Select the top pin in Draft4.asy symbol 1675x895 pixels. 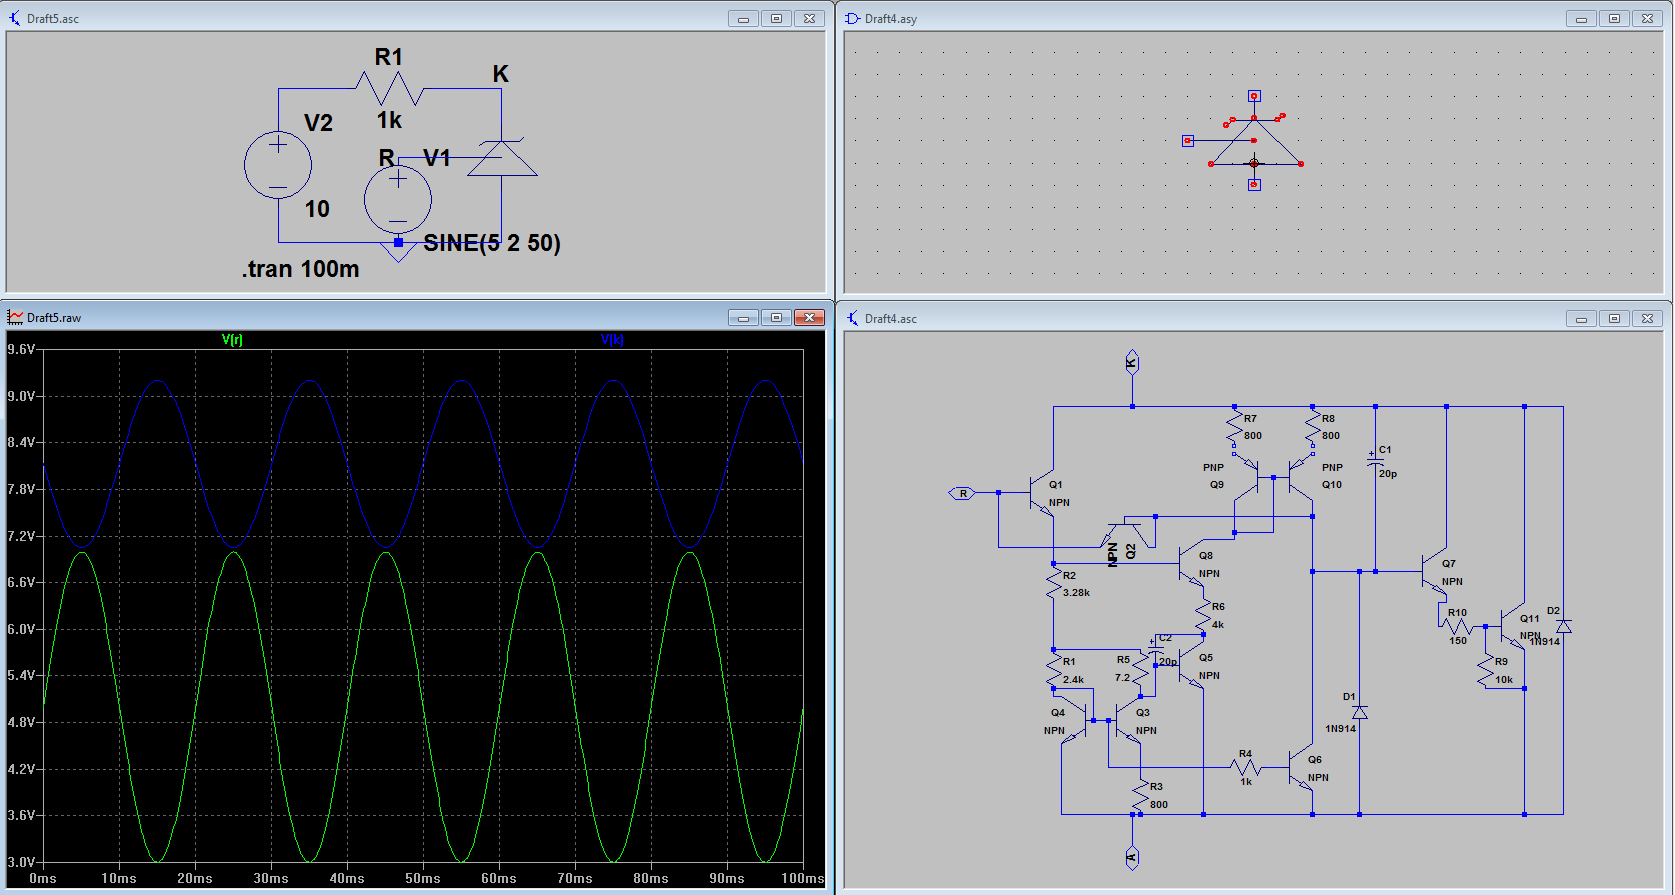point(1254,96)
